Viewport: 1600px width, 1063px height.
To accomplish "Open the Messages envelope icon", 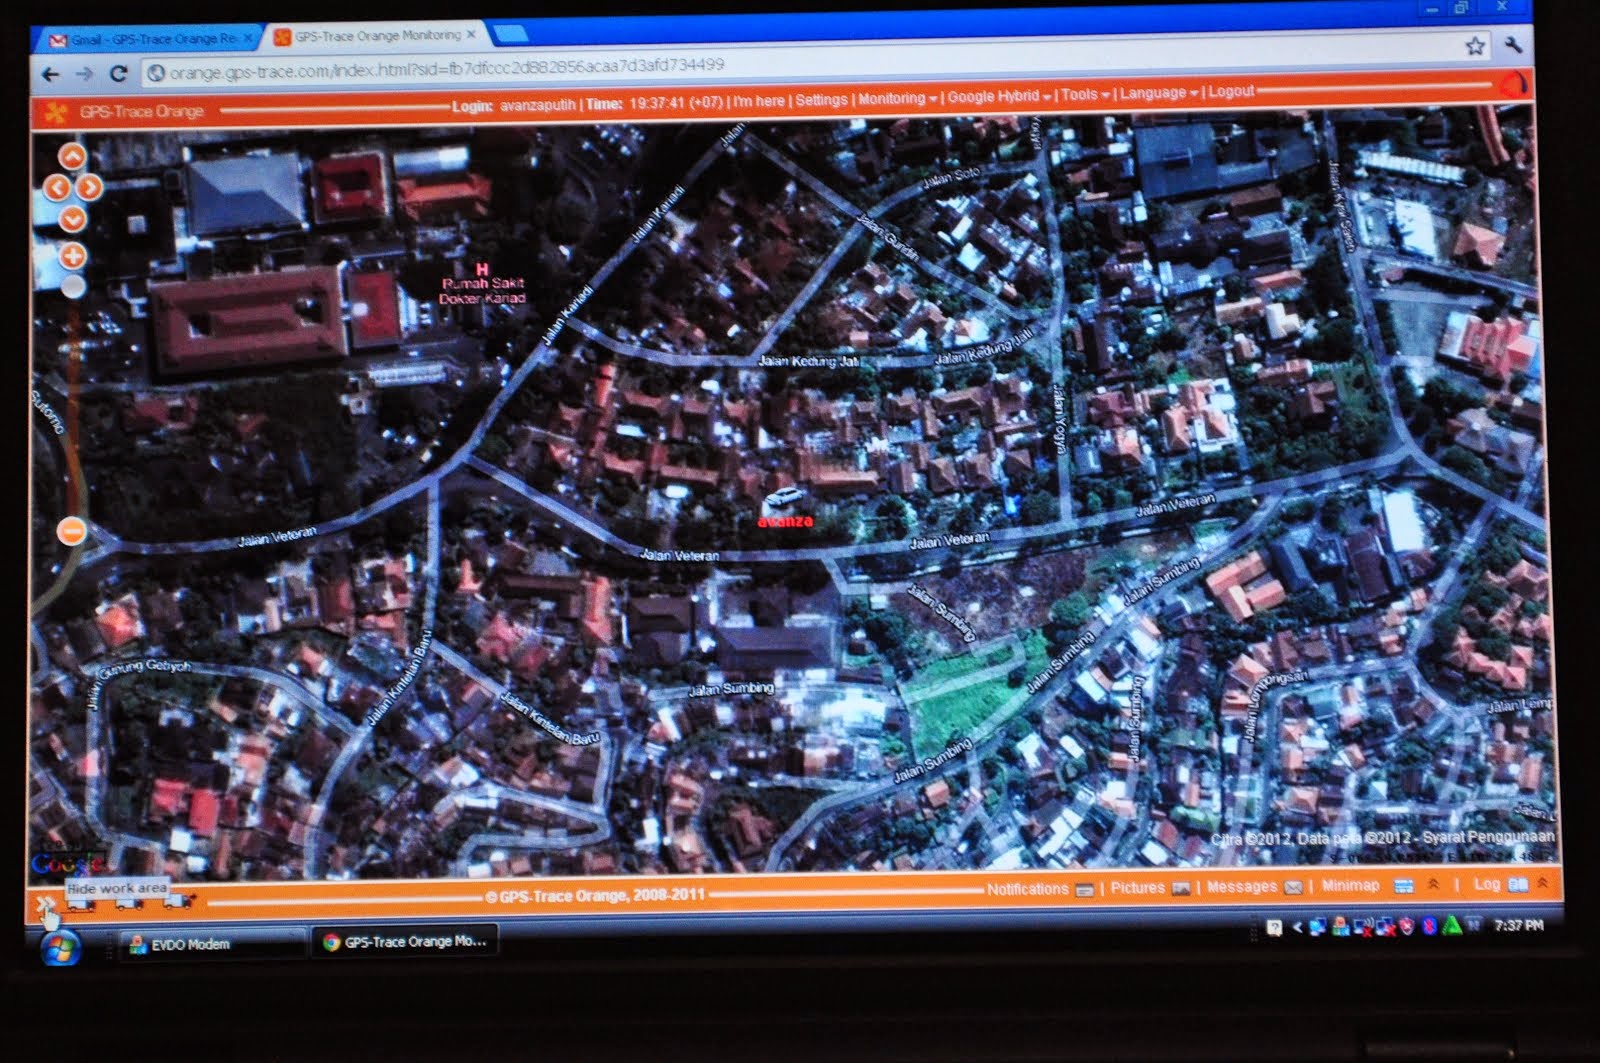I will tap(1293, 887).
